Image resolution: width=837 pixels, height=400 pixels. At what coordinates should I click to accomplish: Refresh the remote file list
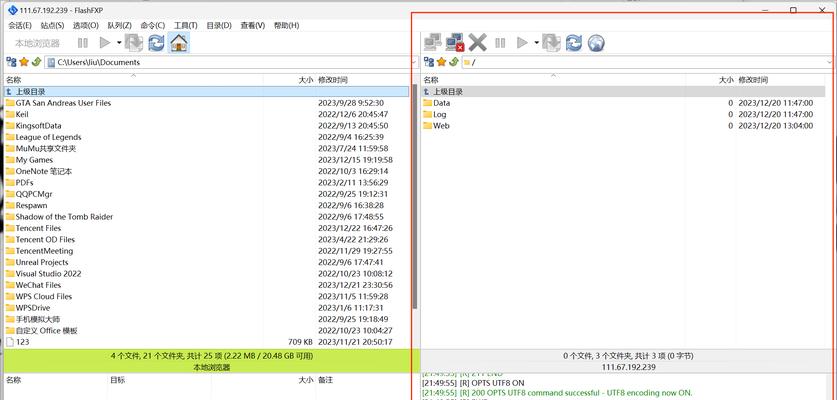pyautogui.click(x=573, y=43)
